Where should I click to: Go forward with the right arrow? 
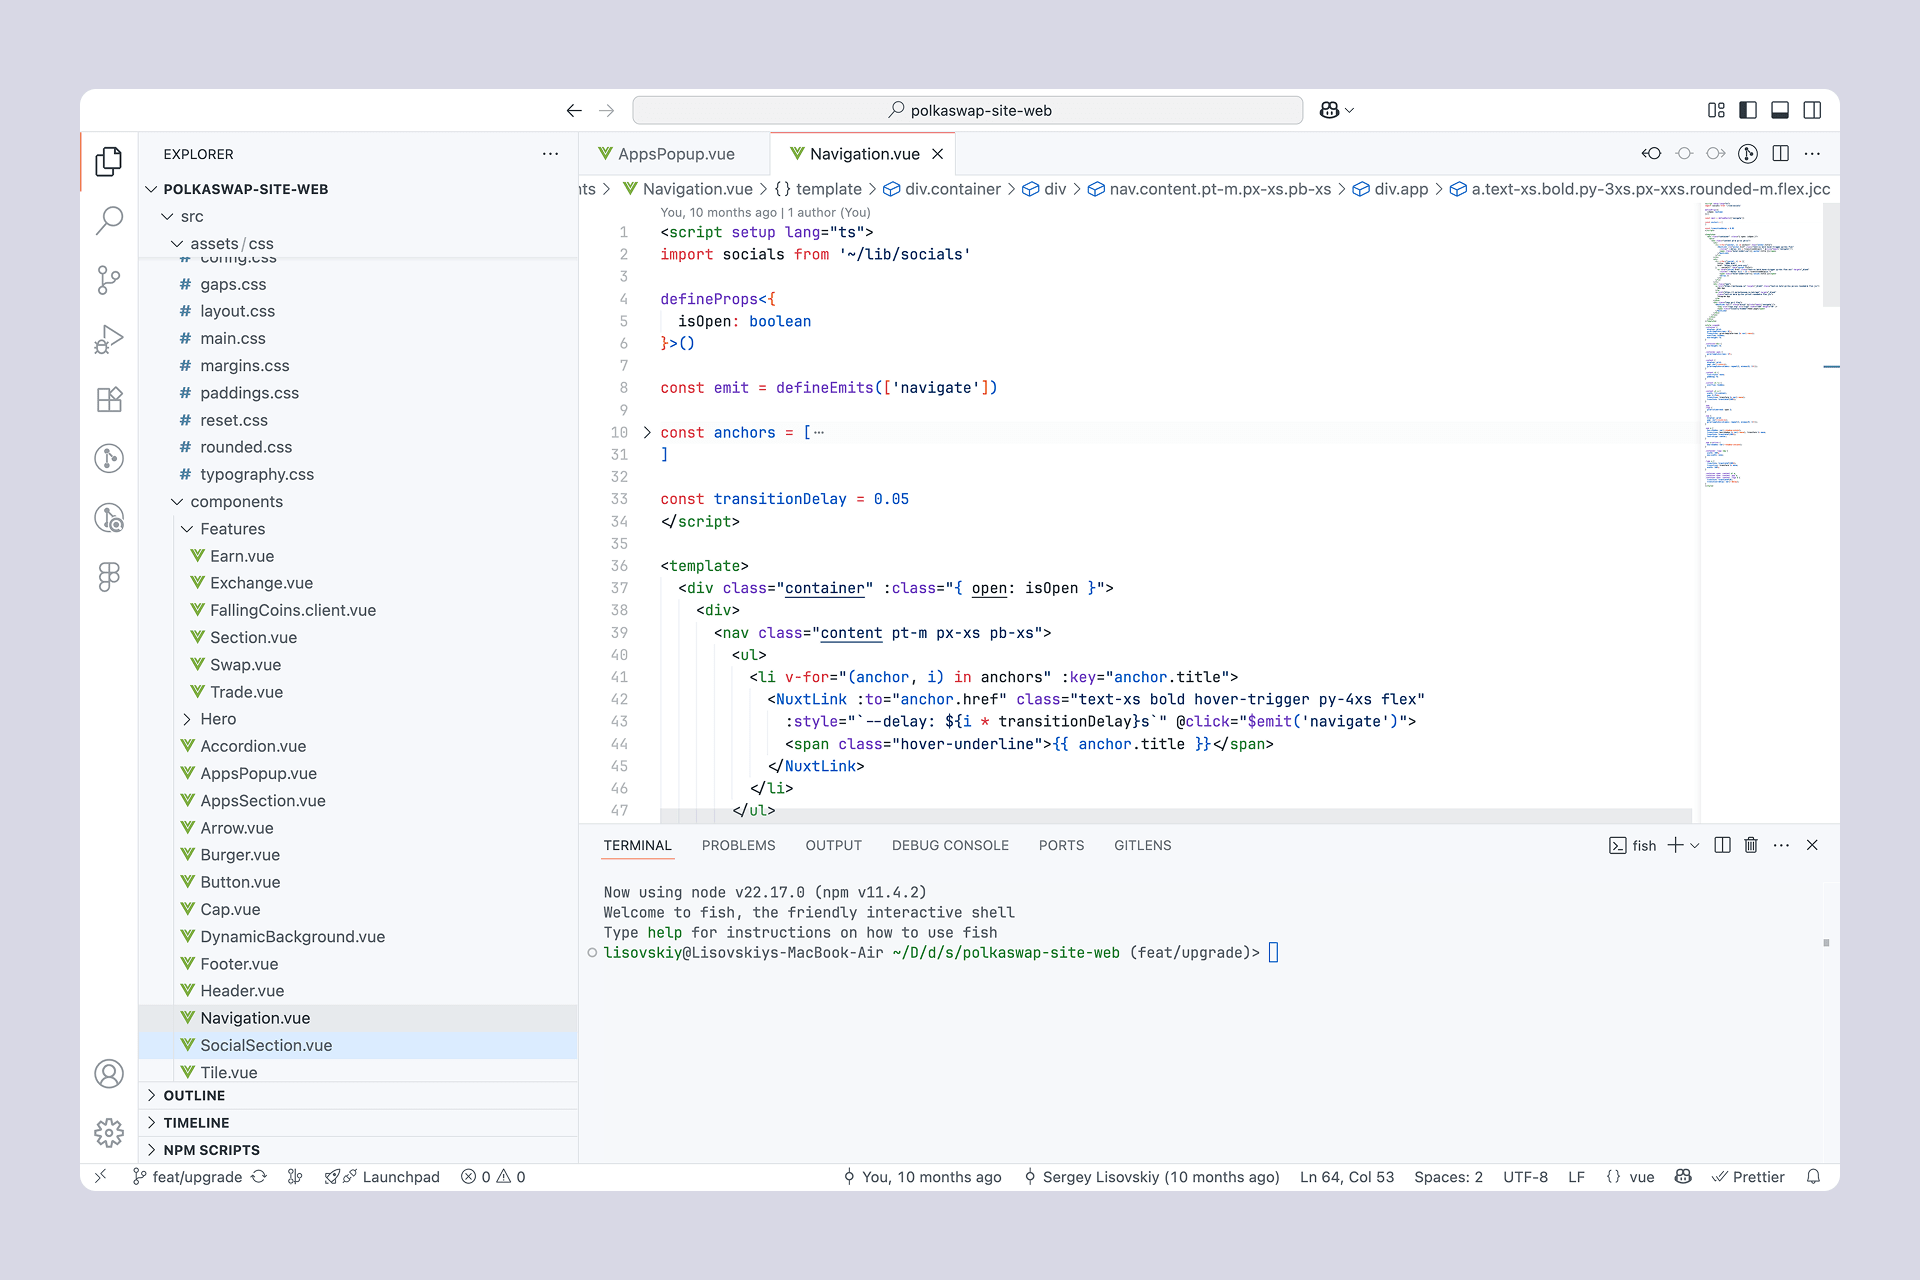[x=606, y=110]
